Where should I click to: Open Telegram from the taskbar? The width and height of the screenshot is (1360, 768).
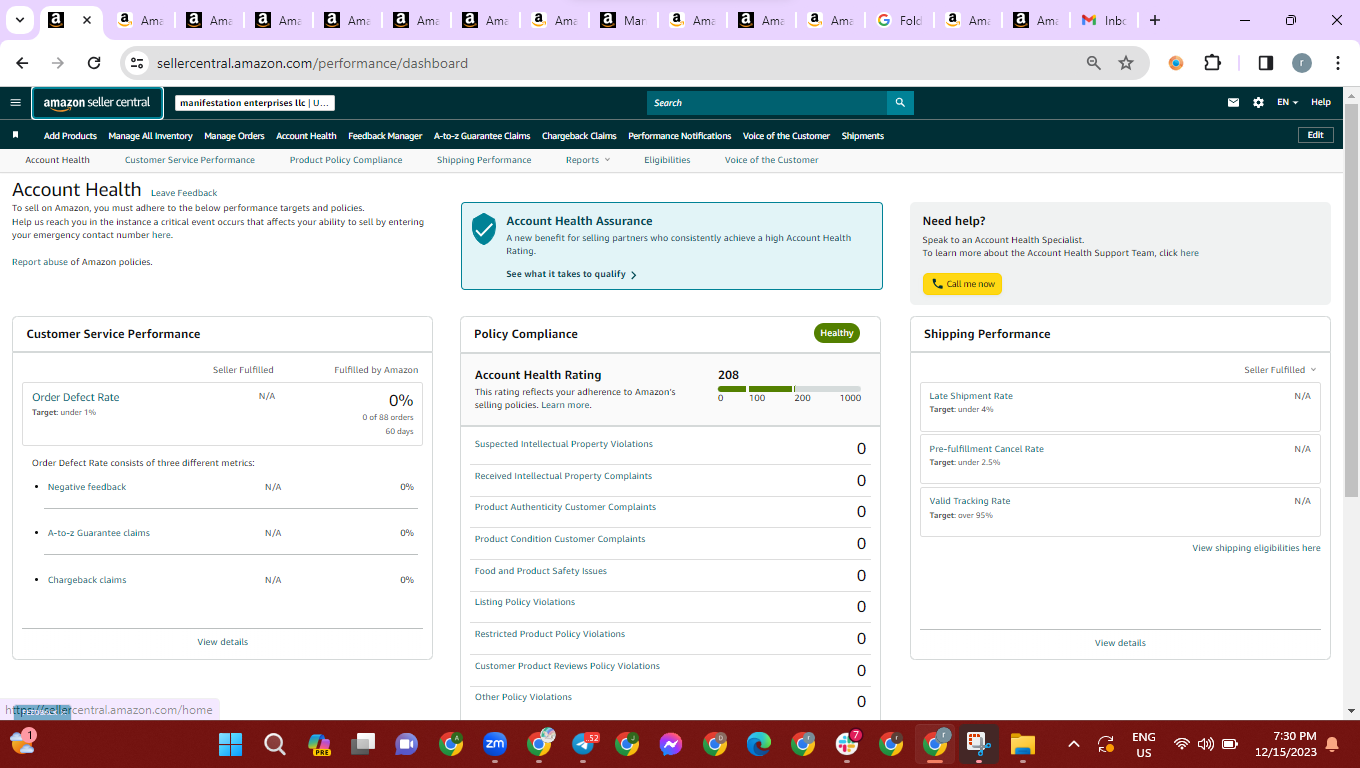tap(584, 744)
